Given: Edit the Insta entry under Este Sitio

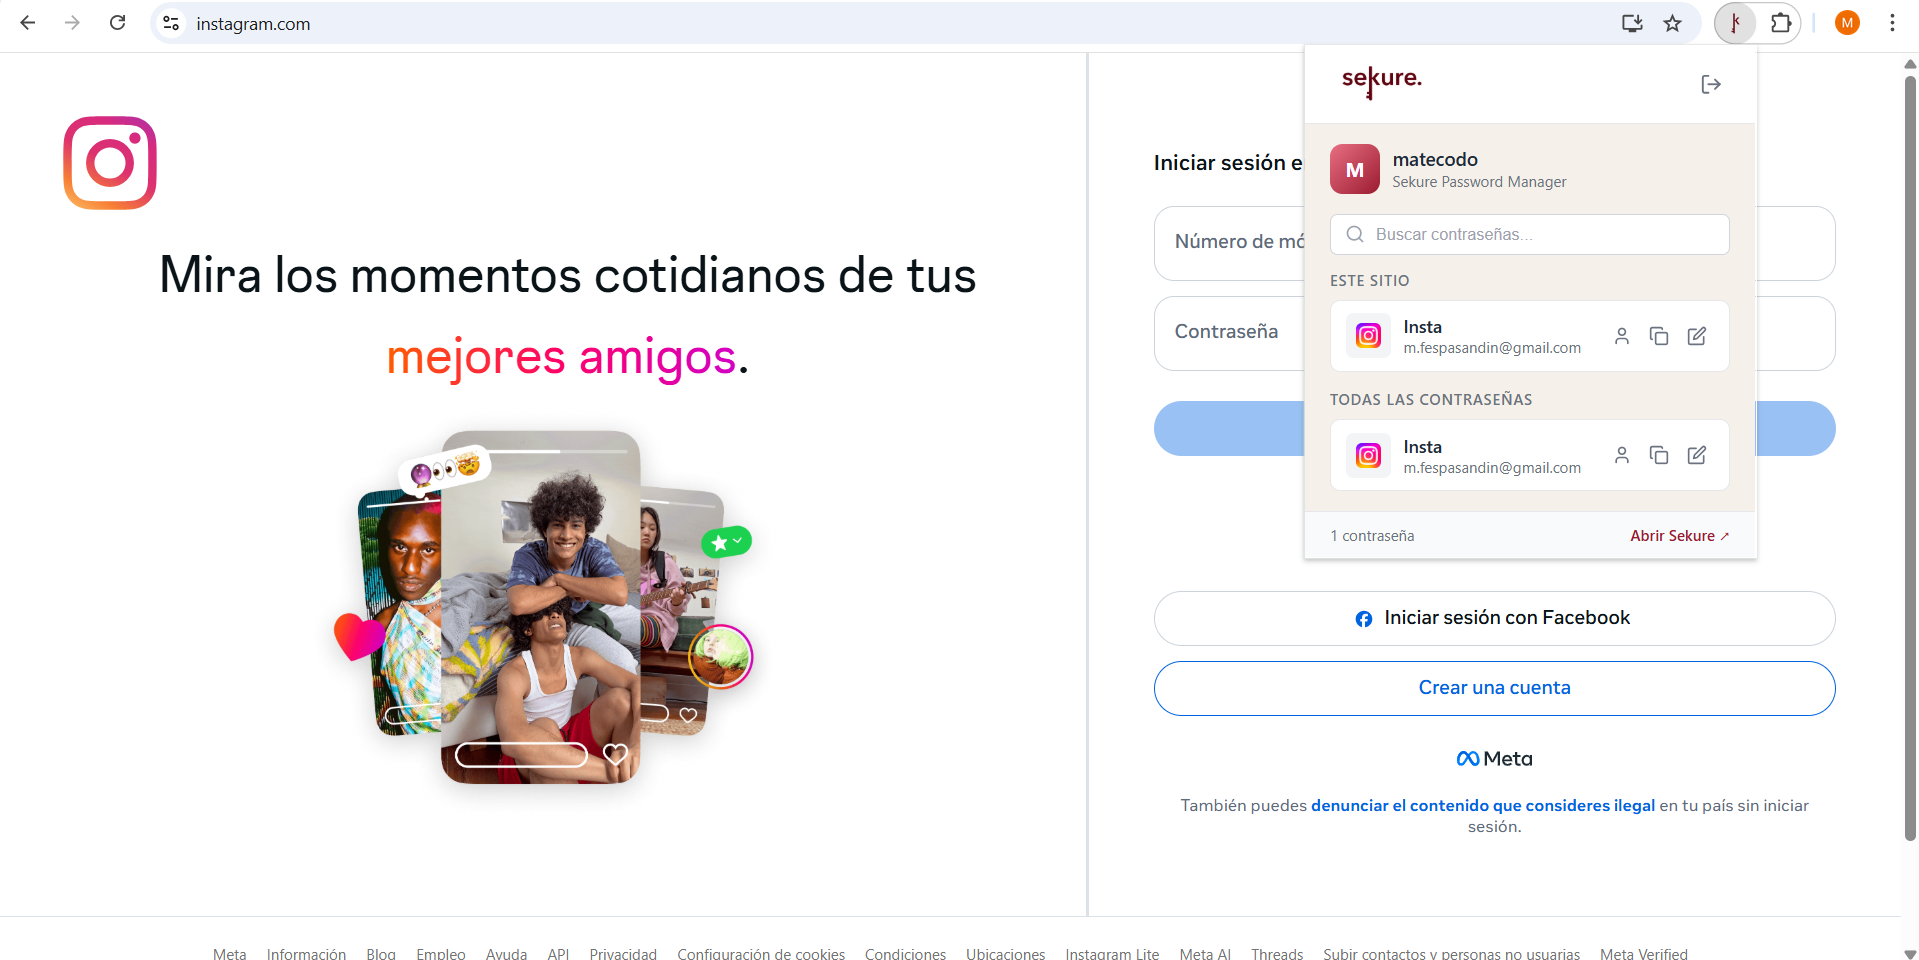Looking at the screenshot, I should coord(1697,336).
